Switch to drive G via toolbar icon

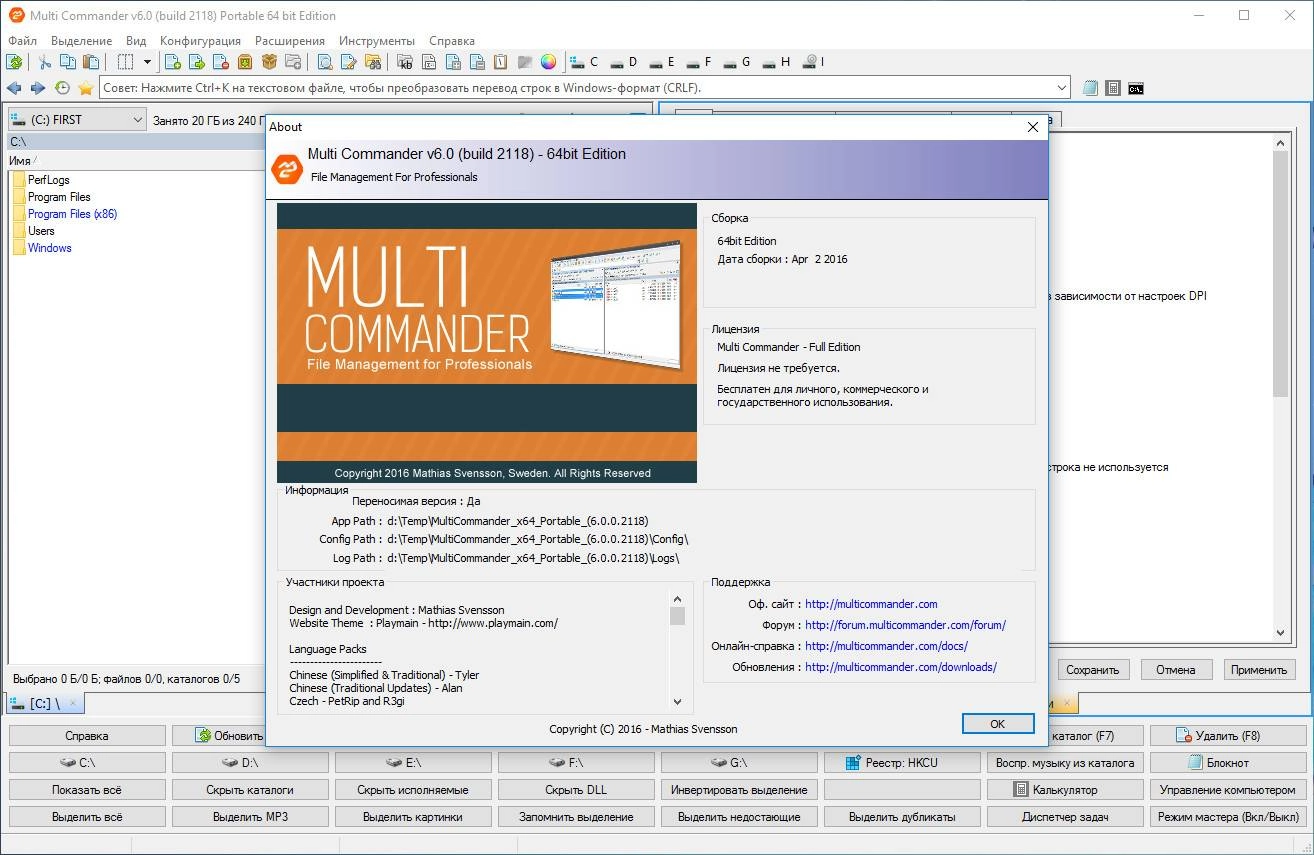click(x=736, y=62)
